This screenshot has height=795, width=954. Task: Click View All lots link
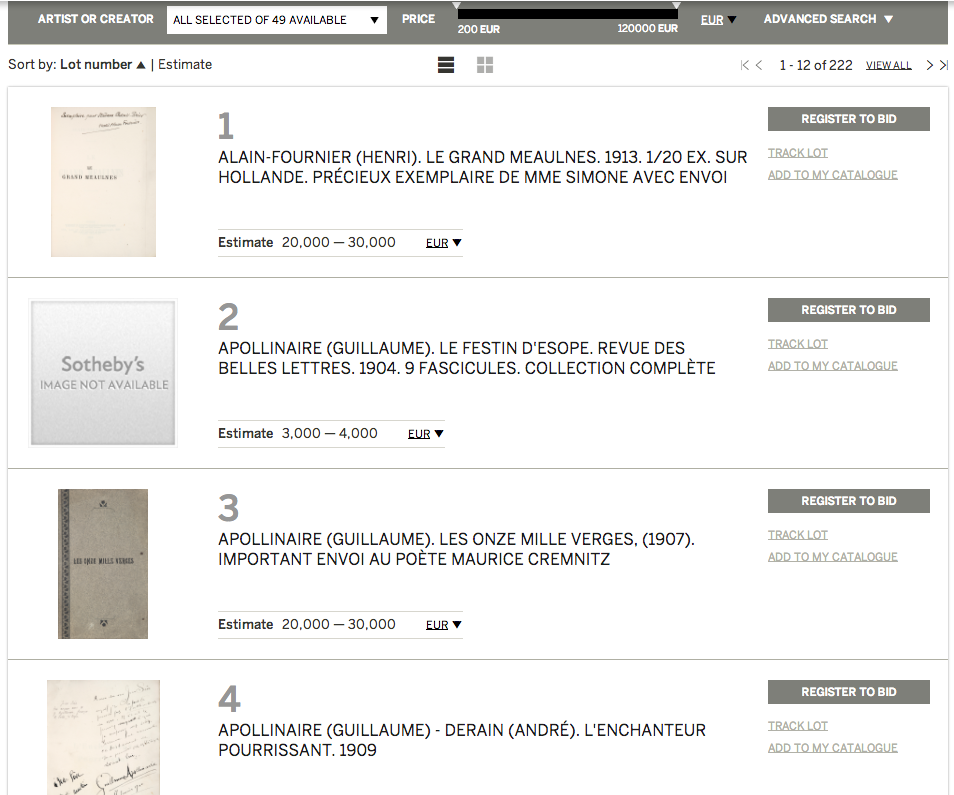click(x=888, y=65)
